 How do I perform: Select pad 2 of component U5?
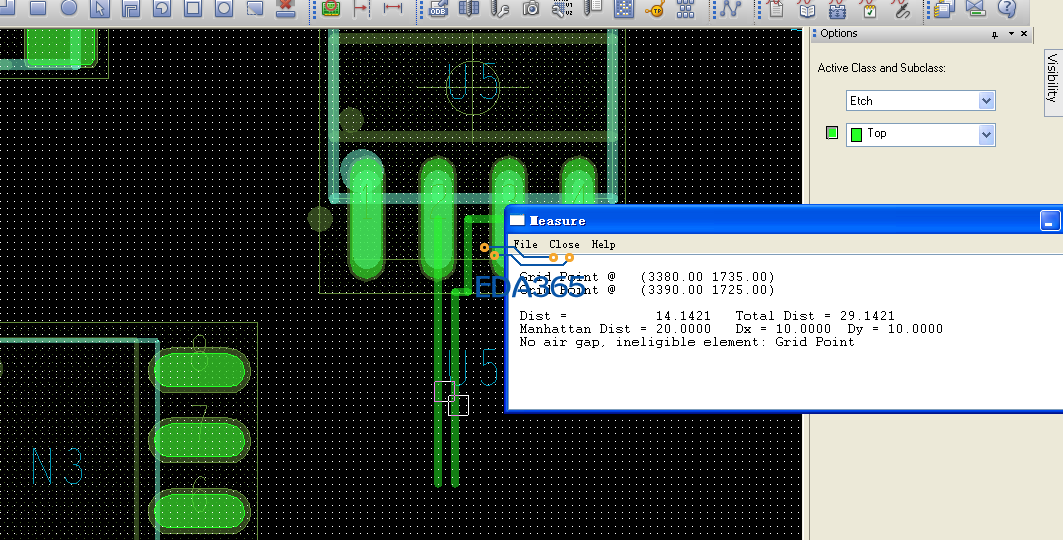pos(437,218)
